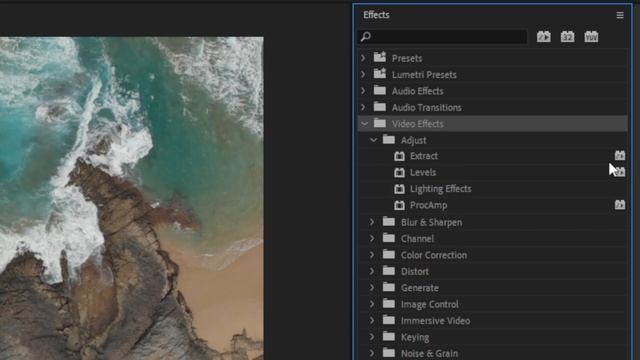The image size is (640, 360).
Task: Click the Image Control folder icon
Action: pyautogui.click(x=389, y=304)
